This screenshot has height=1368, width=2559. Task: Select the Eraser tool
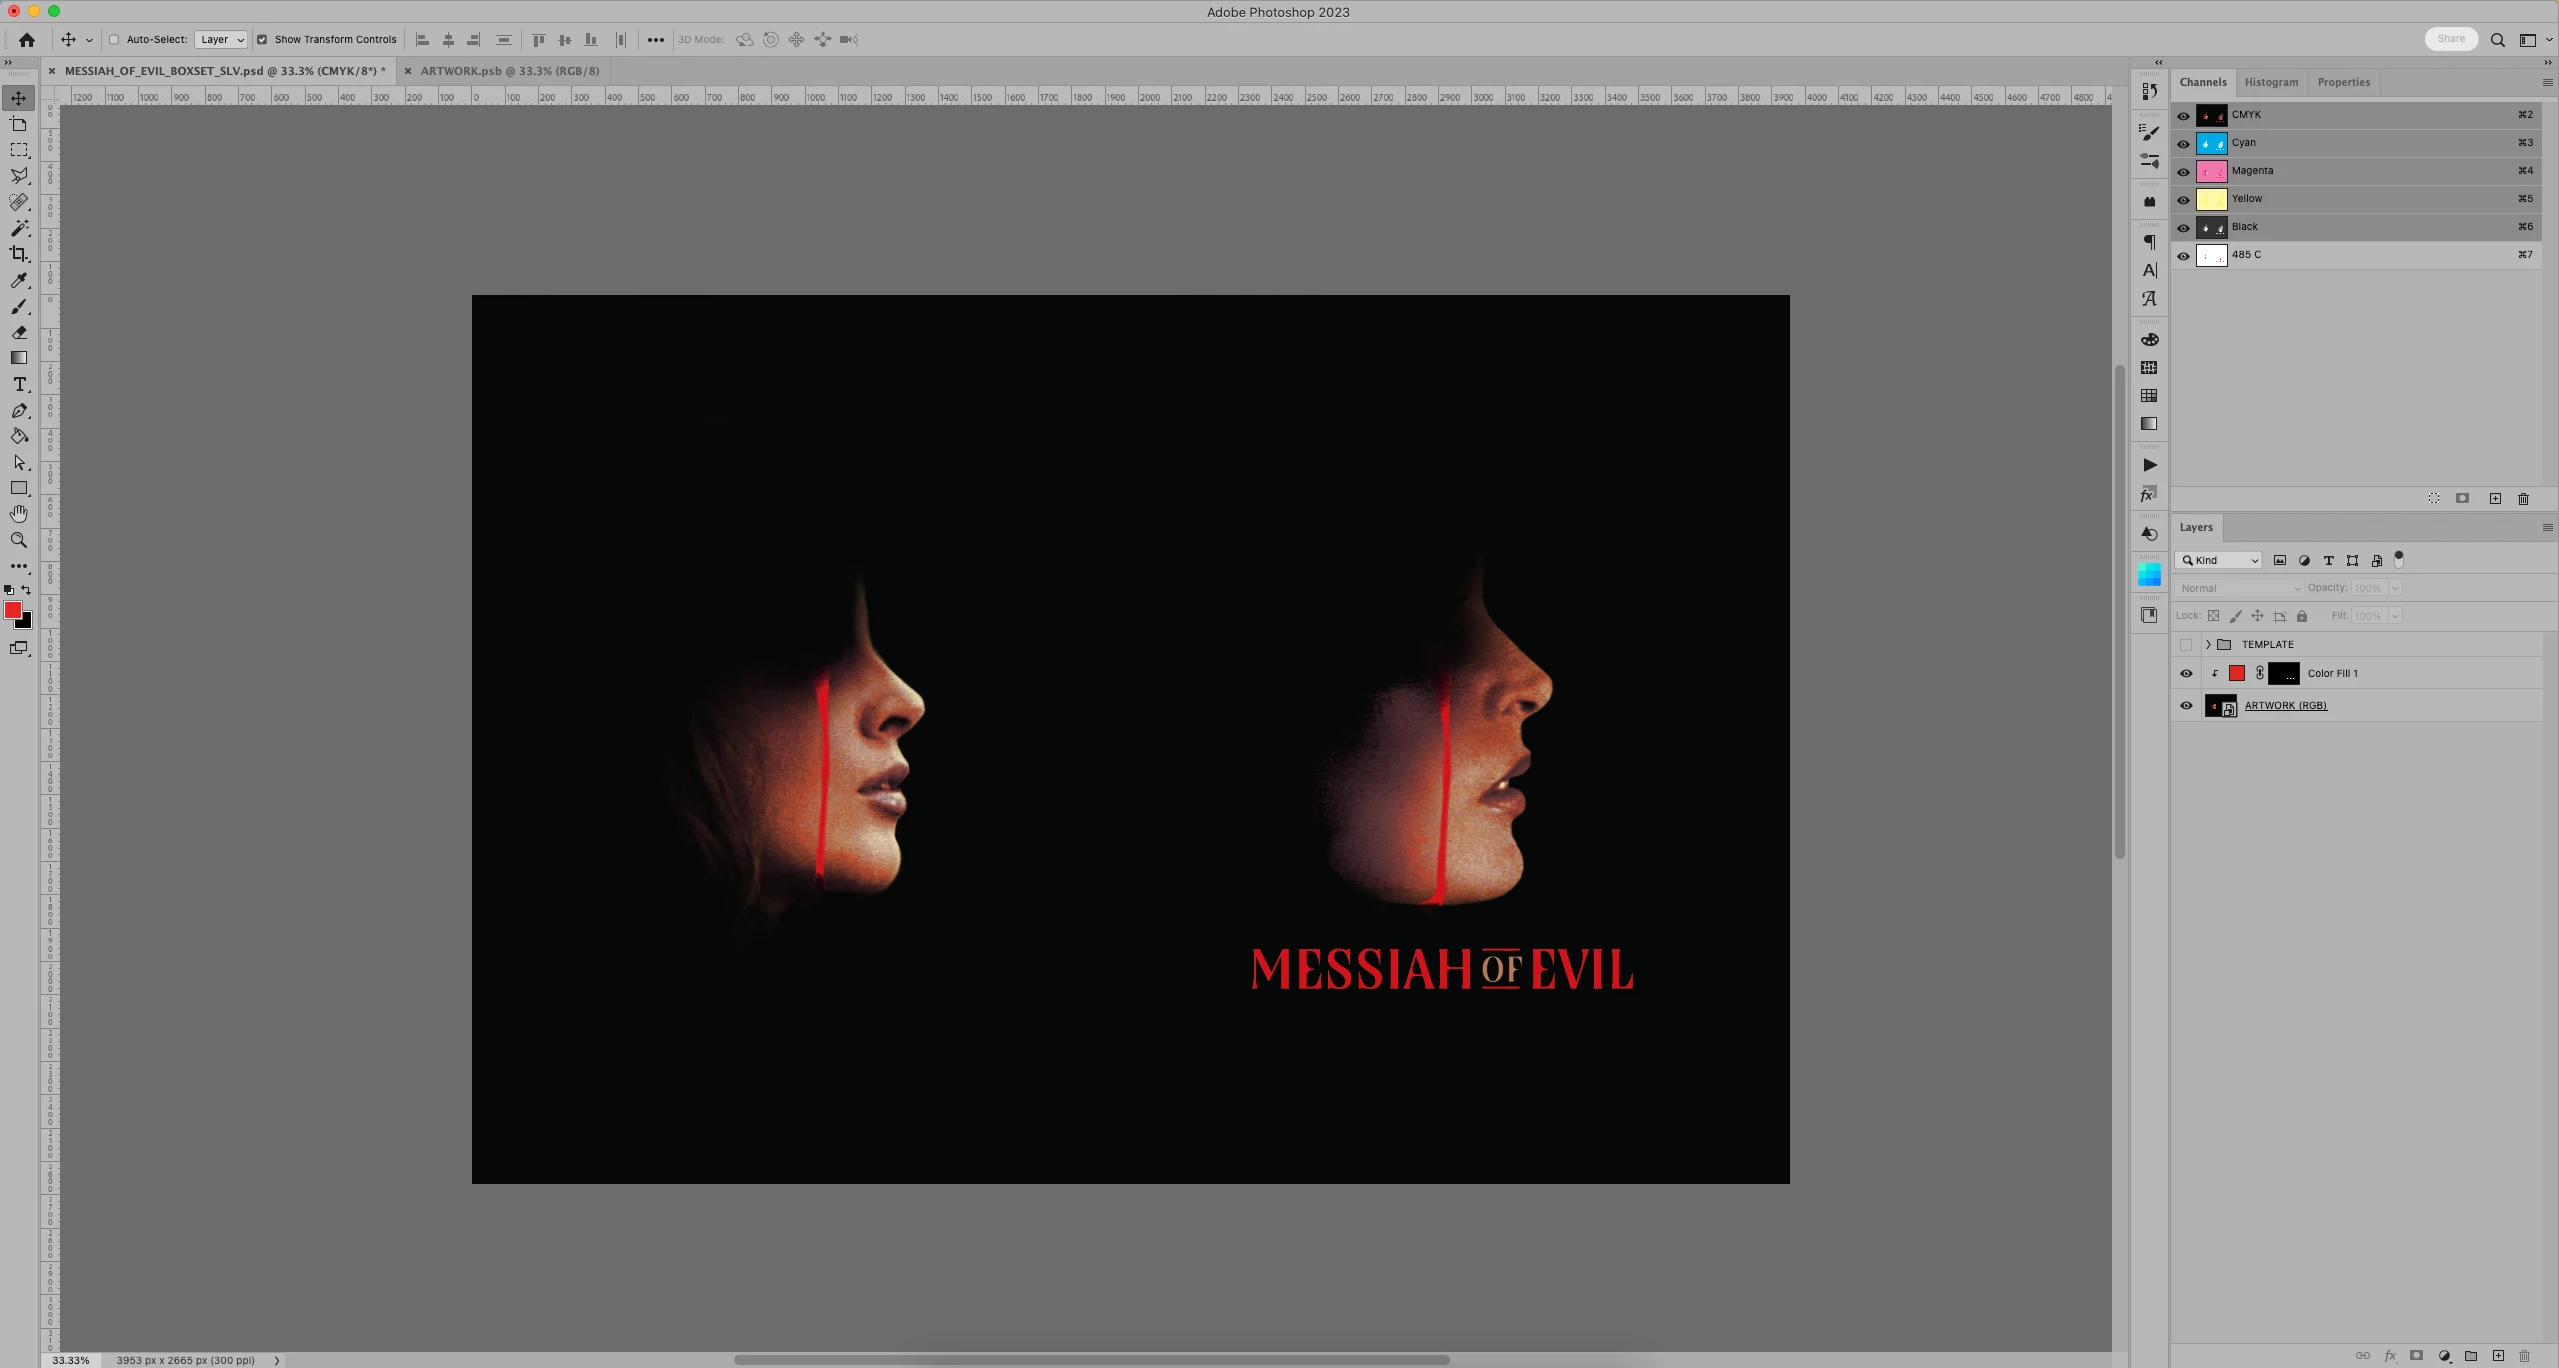pos(19,332)
